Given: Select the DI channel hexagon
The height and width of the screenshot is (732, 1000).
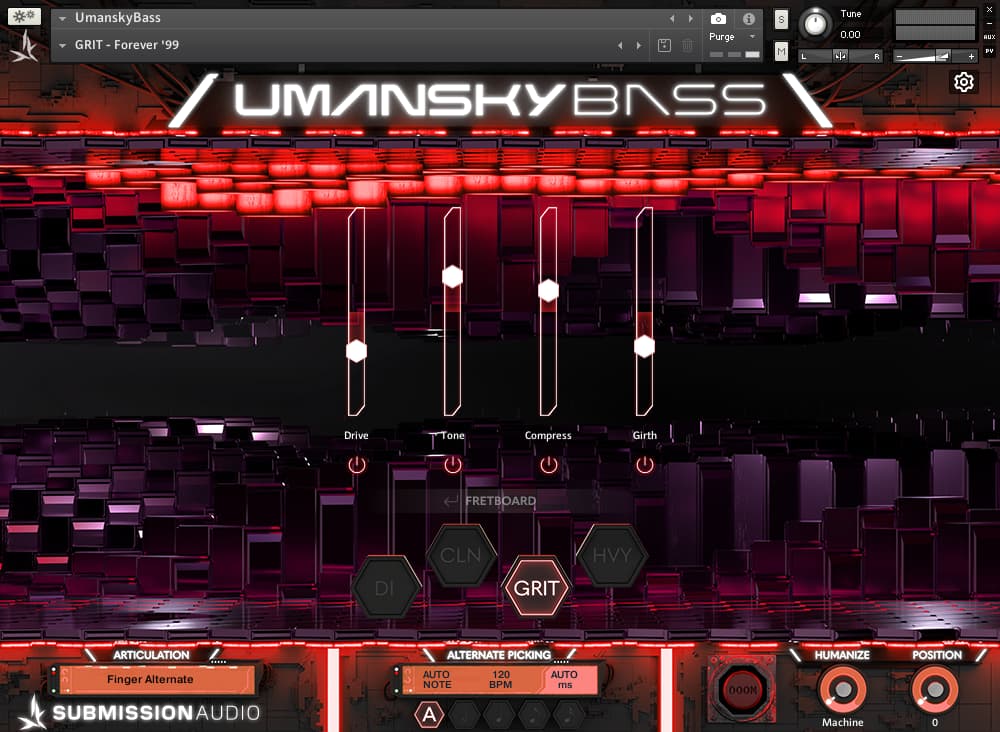Looking at the screenshot, I should tap(387, 583).
